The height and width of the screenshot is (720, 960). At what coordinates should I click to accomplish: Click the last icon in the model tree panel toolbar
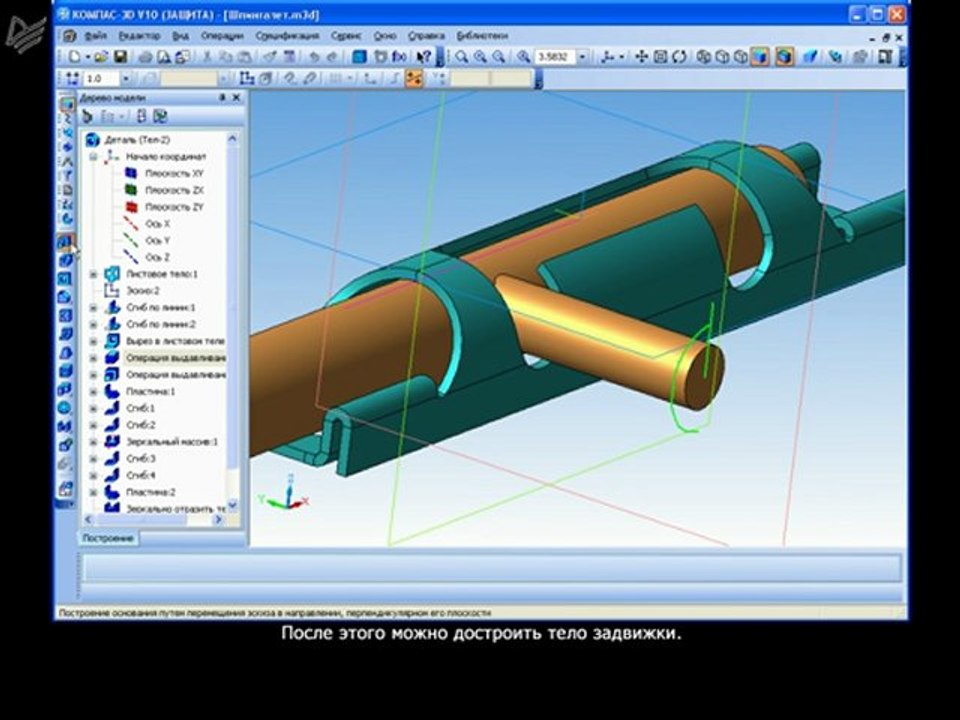tap(160, 116)
